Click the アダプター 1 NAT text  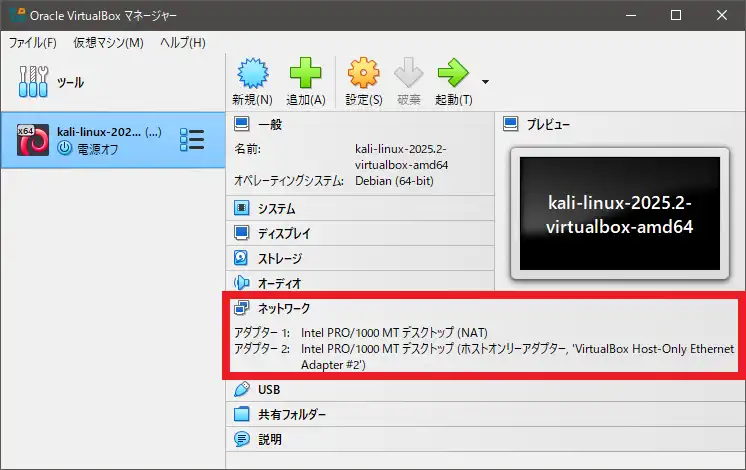pos(394,333)
